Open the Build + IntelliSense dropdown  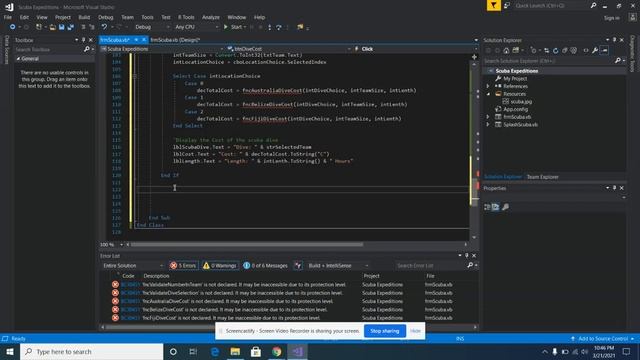point(338,266)
